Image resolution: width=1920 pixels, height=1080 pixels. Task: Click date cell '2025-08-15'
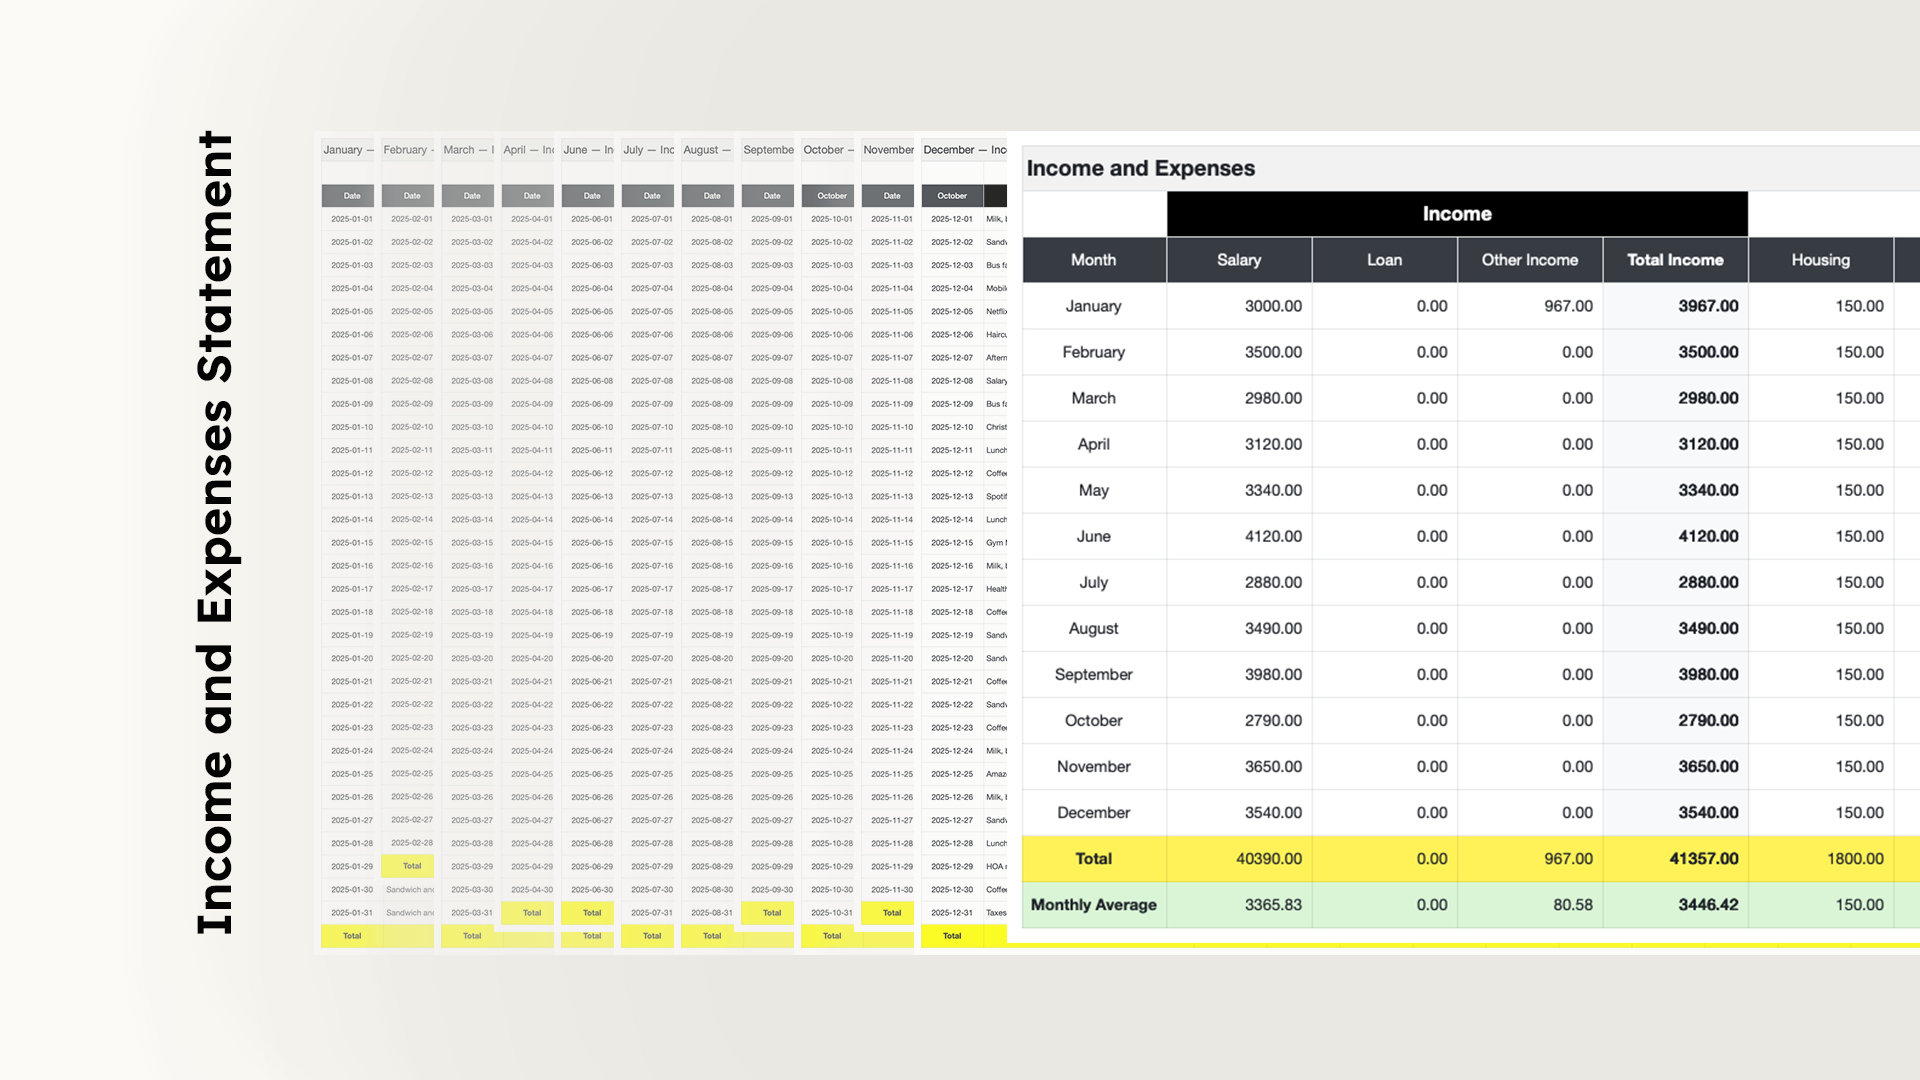712,543
